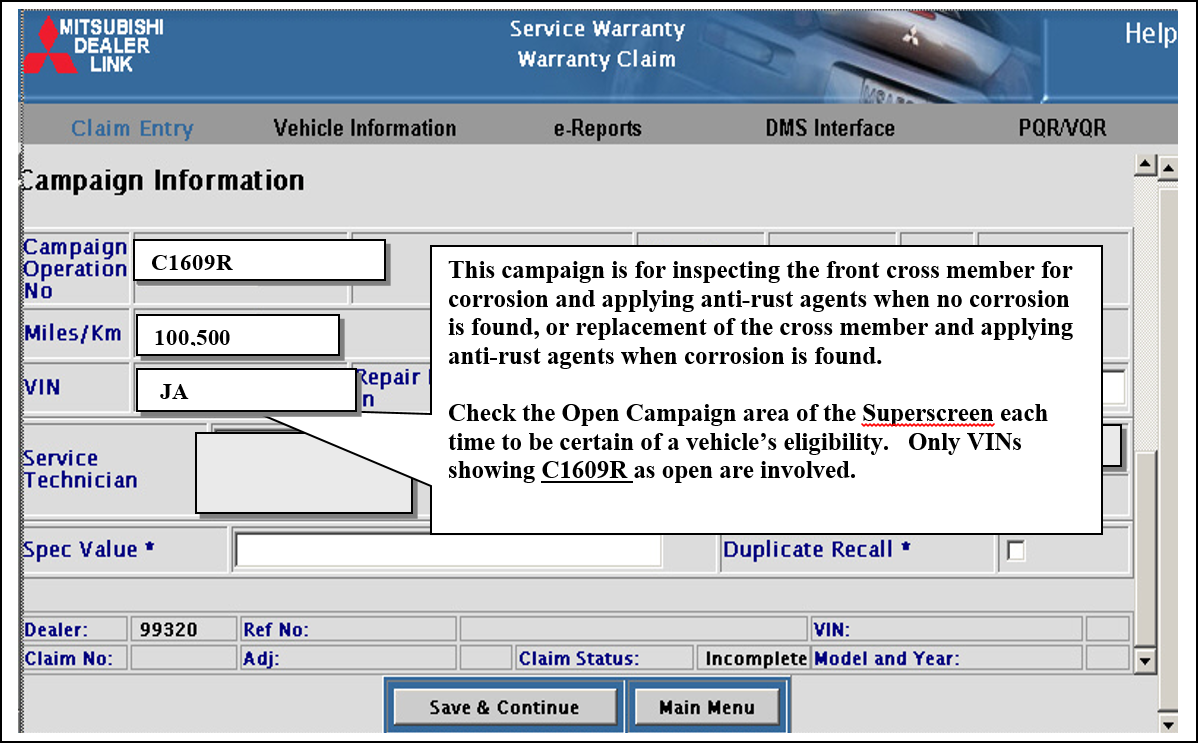Open the Help link
Viewport: 1198px width, 743px height.
(x=1150, y=34)
